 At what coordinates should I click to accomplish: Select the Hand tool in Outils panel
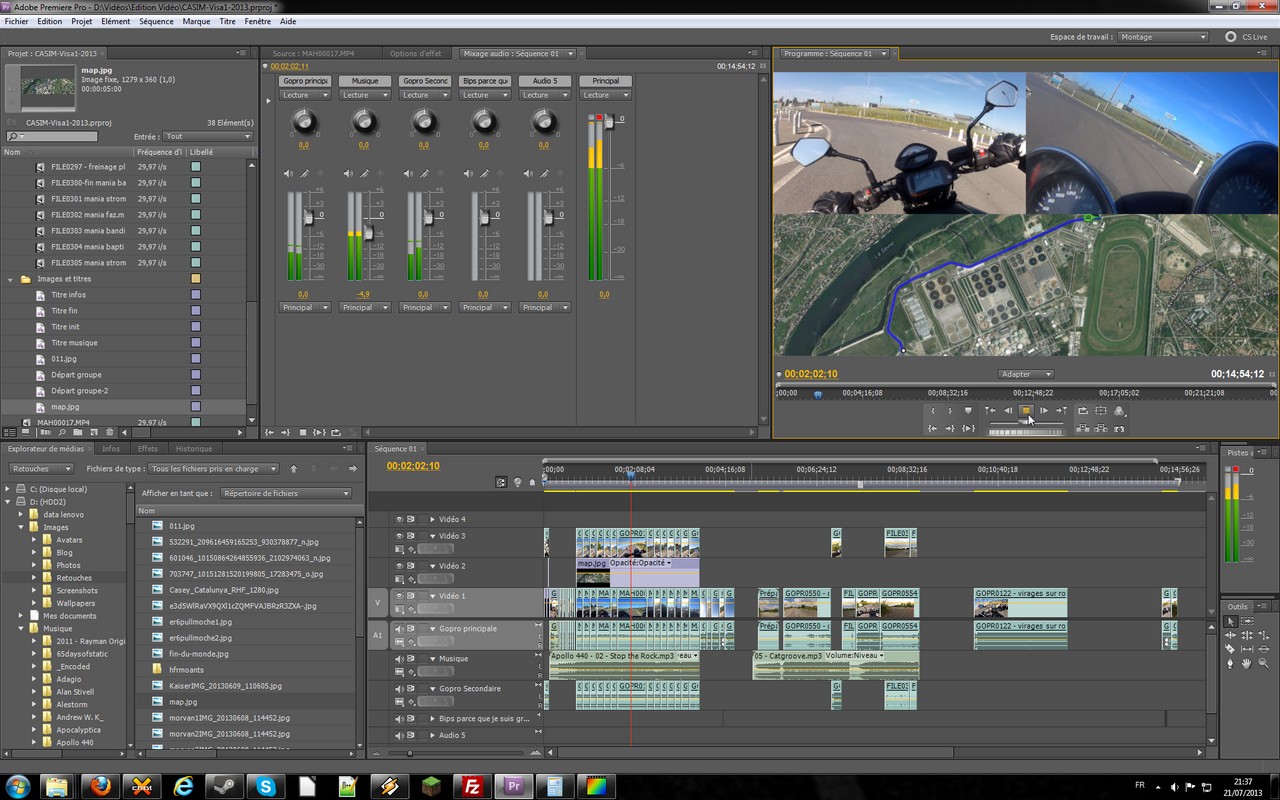coord(1247,663)
